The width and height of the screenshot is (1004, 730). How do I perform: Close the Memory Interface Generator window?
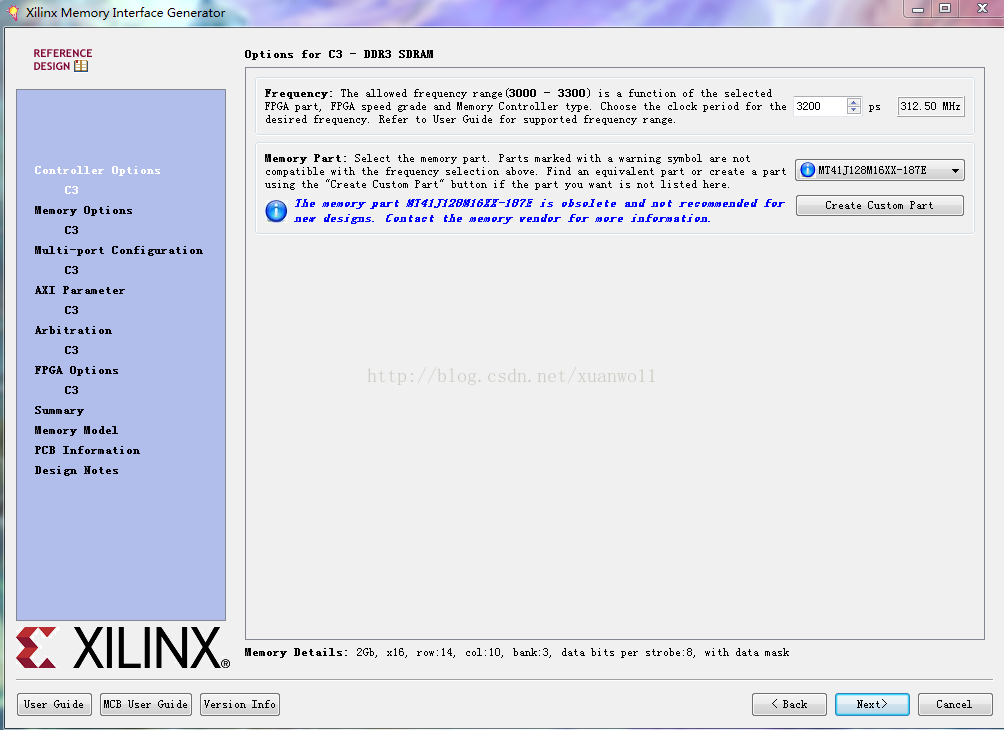[982, 9]
